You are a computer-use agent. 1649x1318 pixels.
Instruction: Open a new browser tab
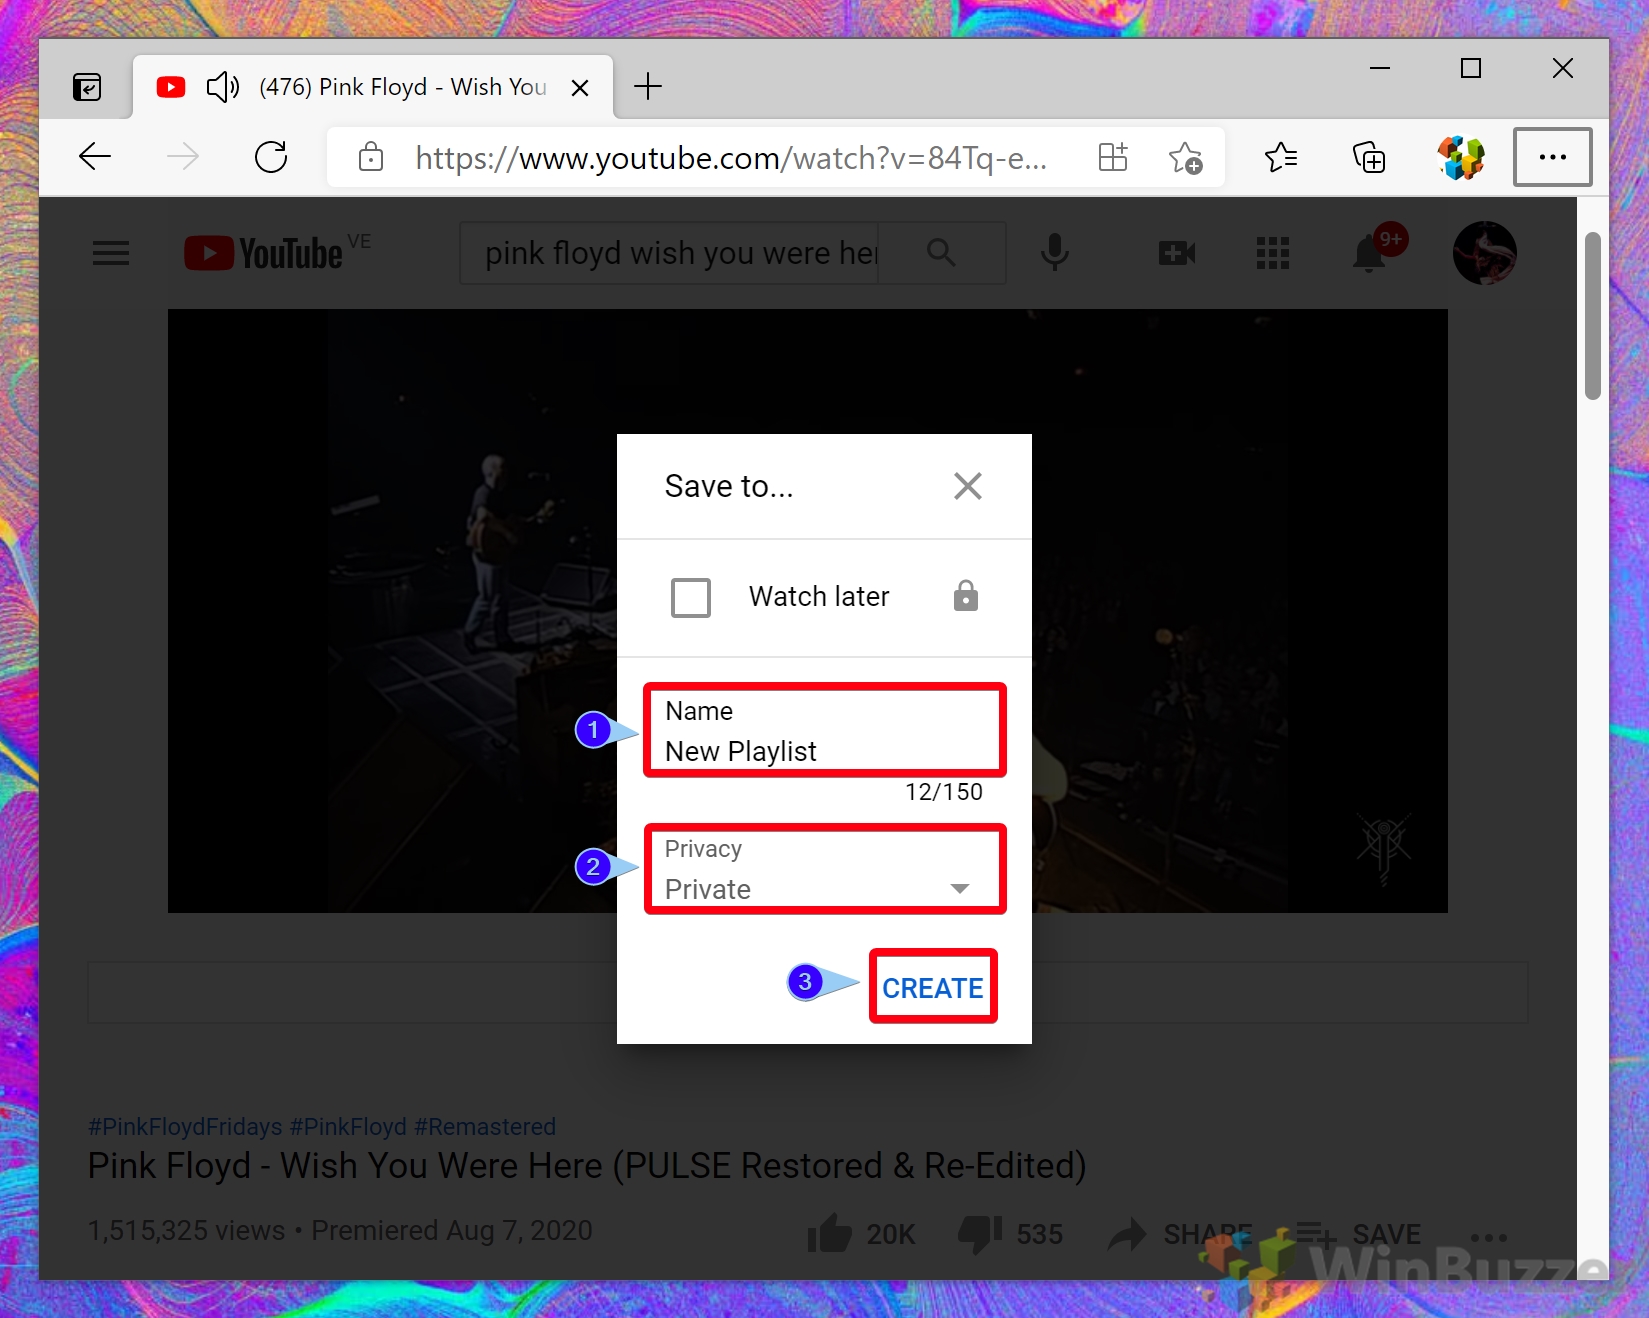click(648, 87)
